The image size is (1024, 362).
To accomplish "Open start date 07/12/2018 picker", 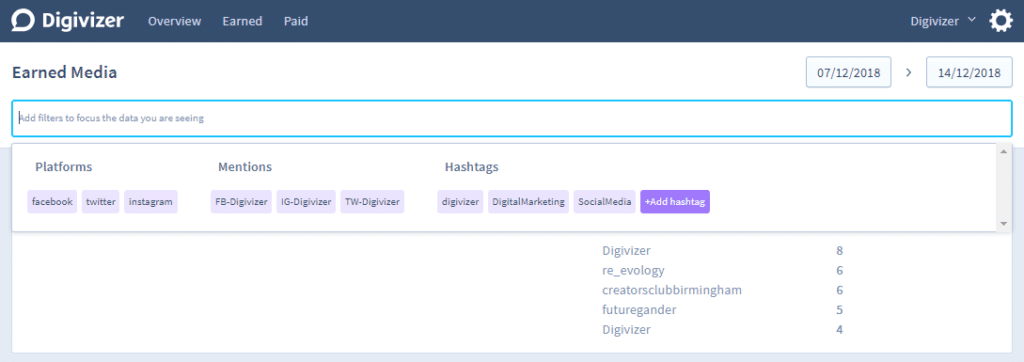I will point(848,73).
